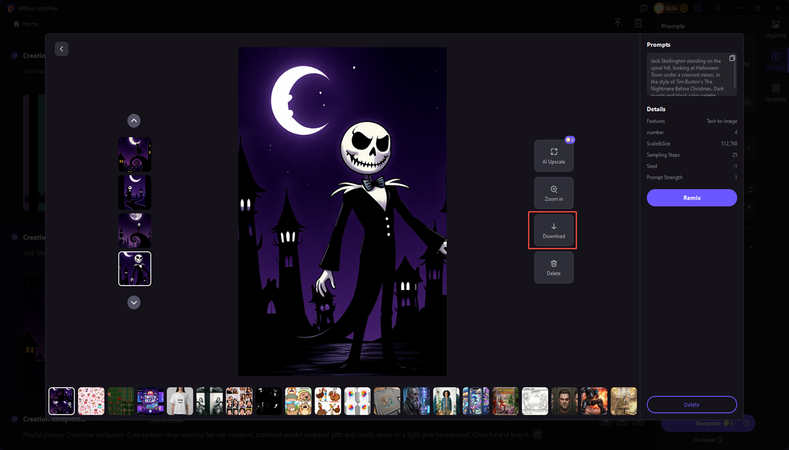Open the cartoon bears thumbnail
Viewport: 789px width, 450px height.
[298, 401]
